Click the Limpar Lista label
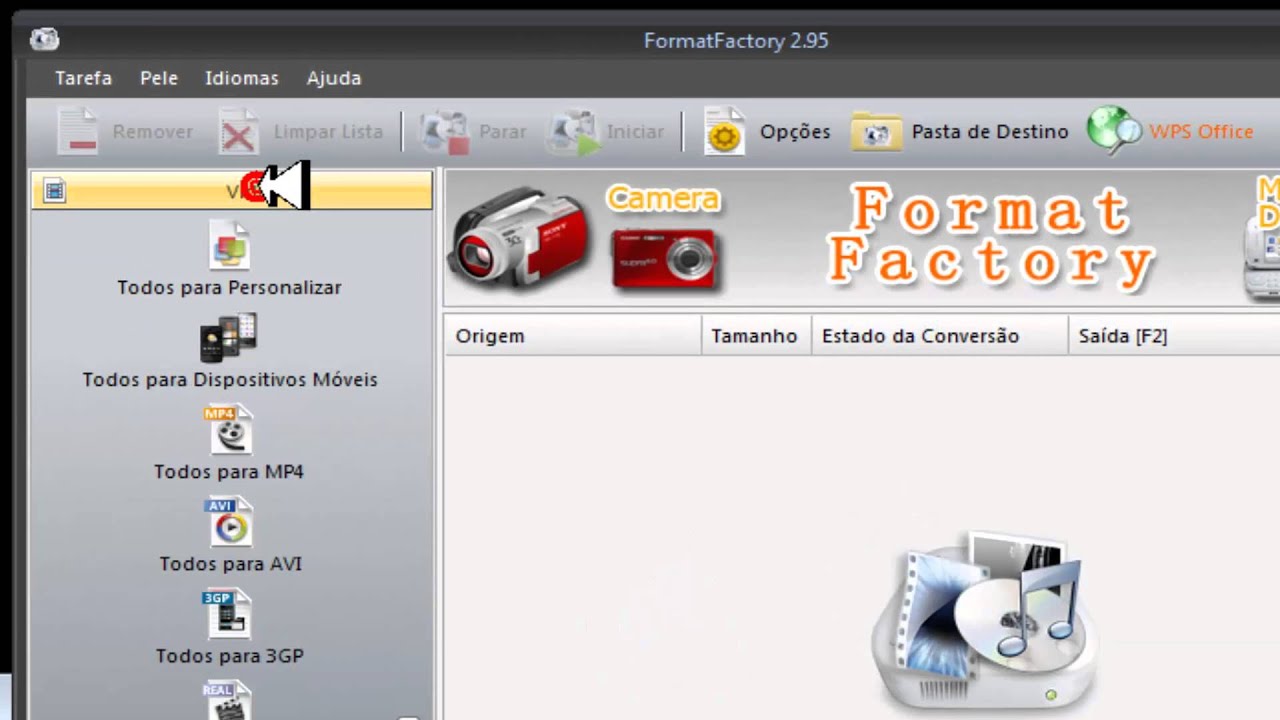Image resolution: width=1280 pixels, height=720 pixels. 328,131
